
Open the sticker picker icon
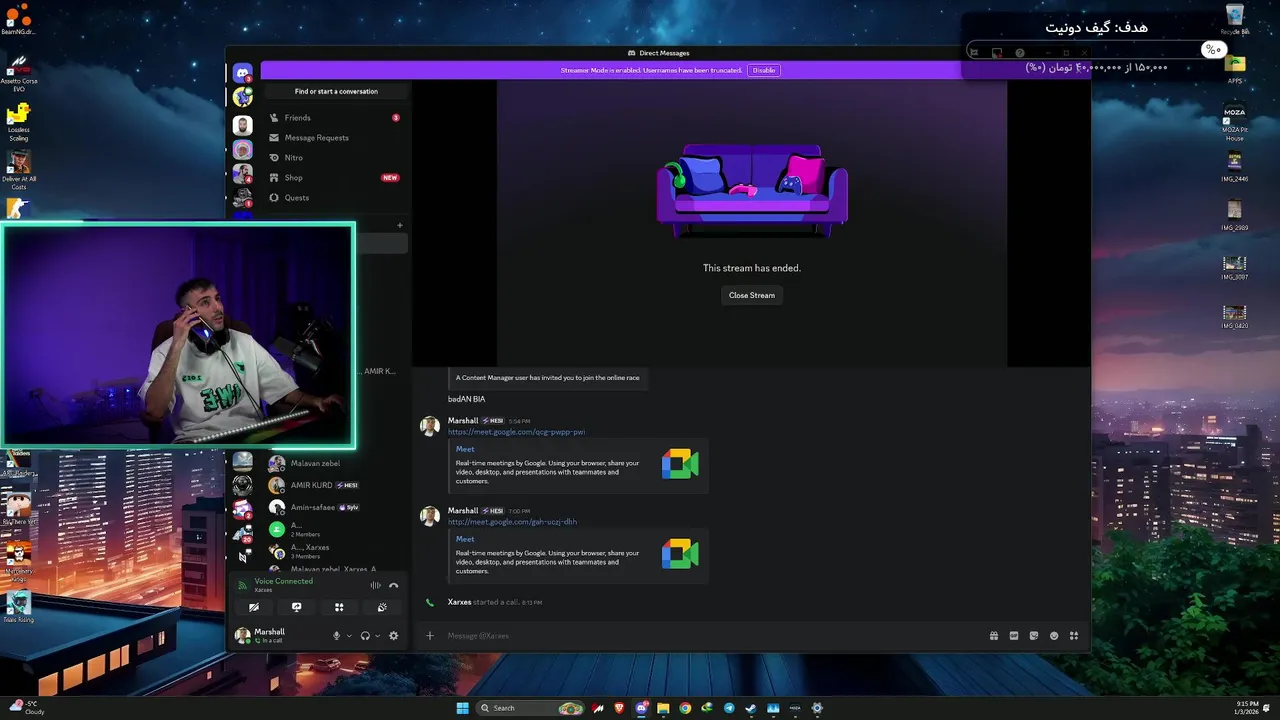pos(1034,636)
